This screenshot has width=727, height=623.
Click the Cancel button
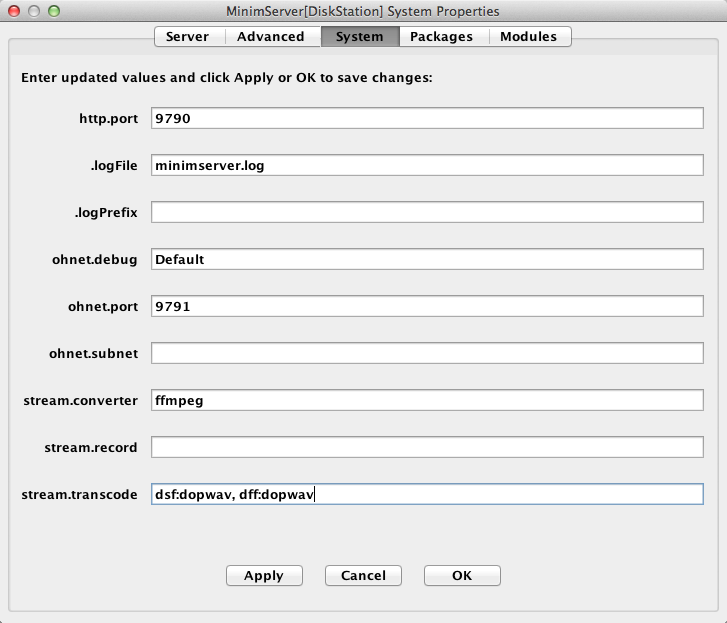363,575
